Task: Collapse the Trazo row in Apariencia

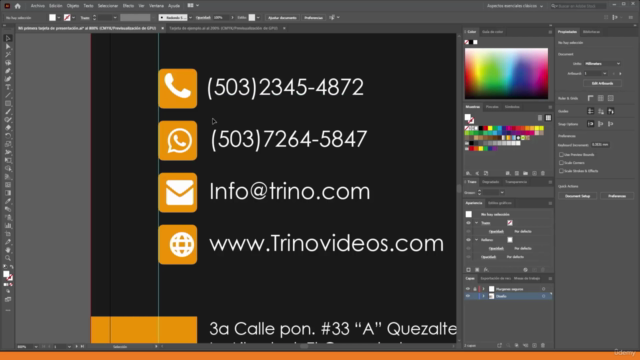Action: [476, 223]
